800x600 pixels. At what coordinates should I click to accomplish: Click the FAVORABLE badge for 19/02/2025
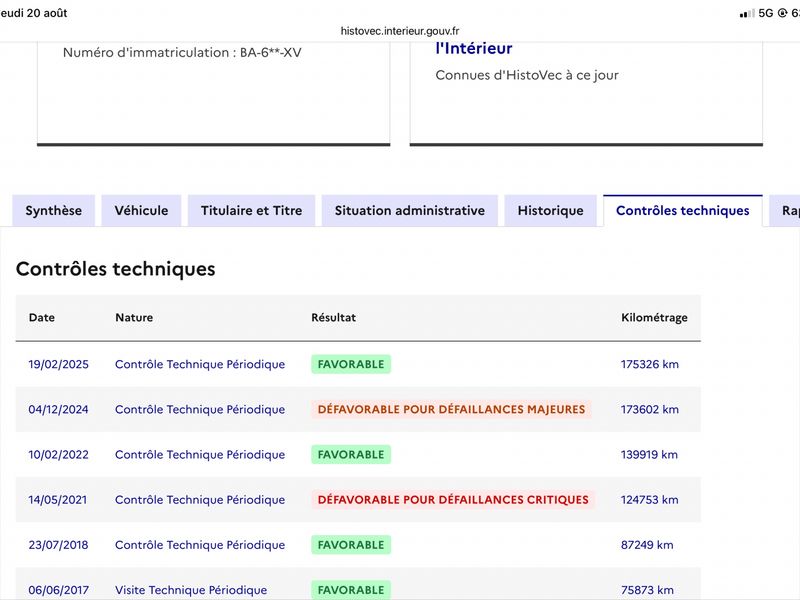coord(351,364)
